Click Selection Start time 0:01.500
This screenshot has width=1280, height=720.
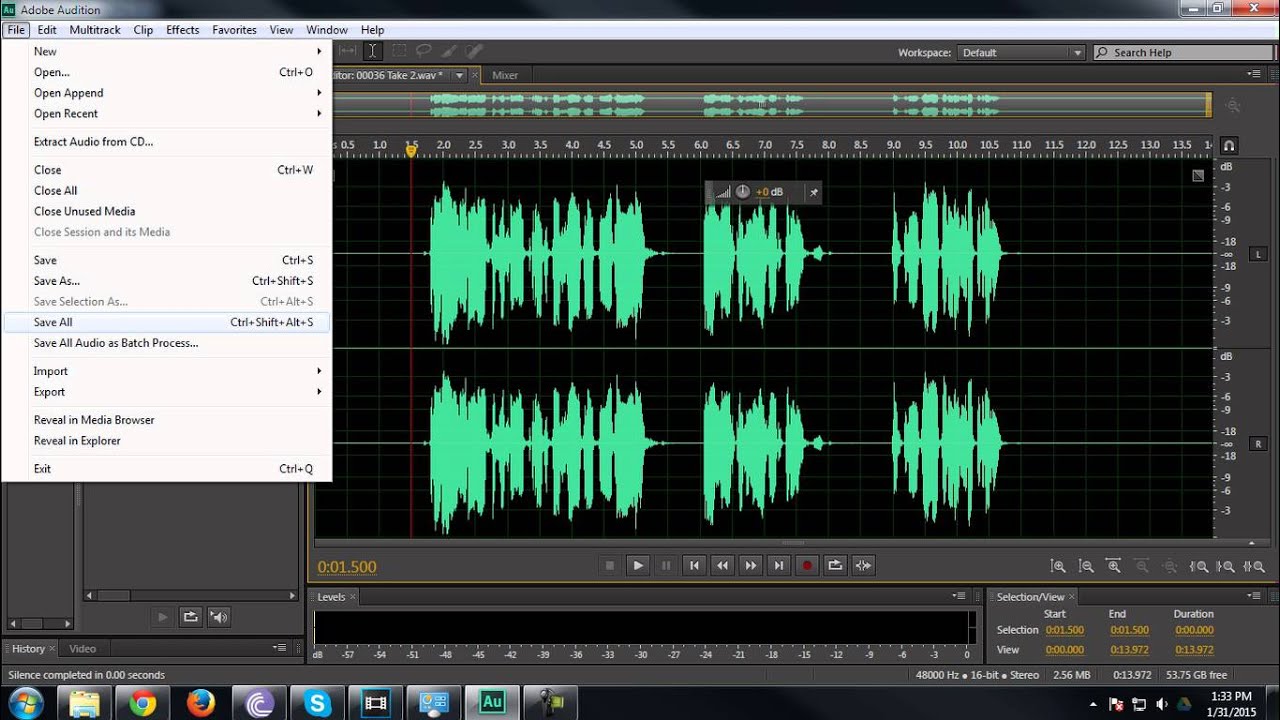point(1064,630)
